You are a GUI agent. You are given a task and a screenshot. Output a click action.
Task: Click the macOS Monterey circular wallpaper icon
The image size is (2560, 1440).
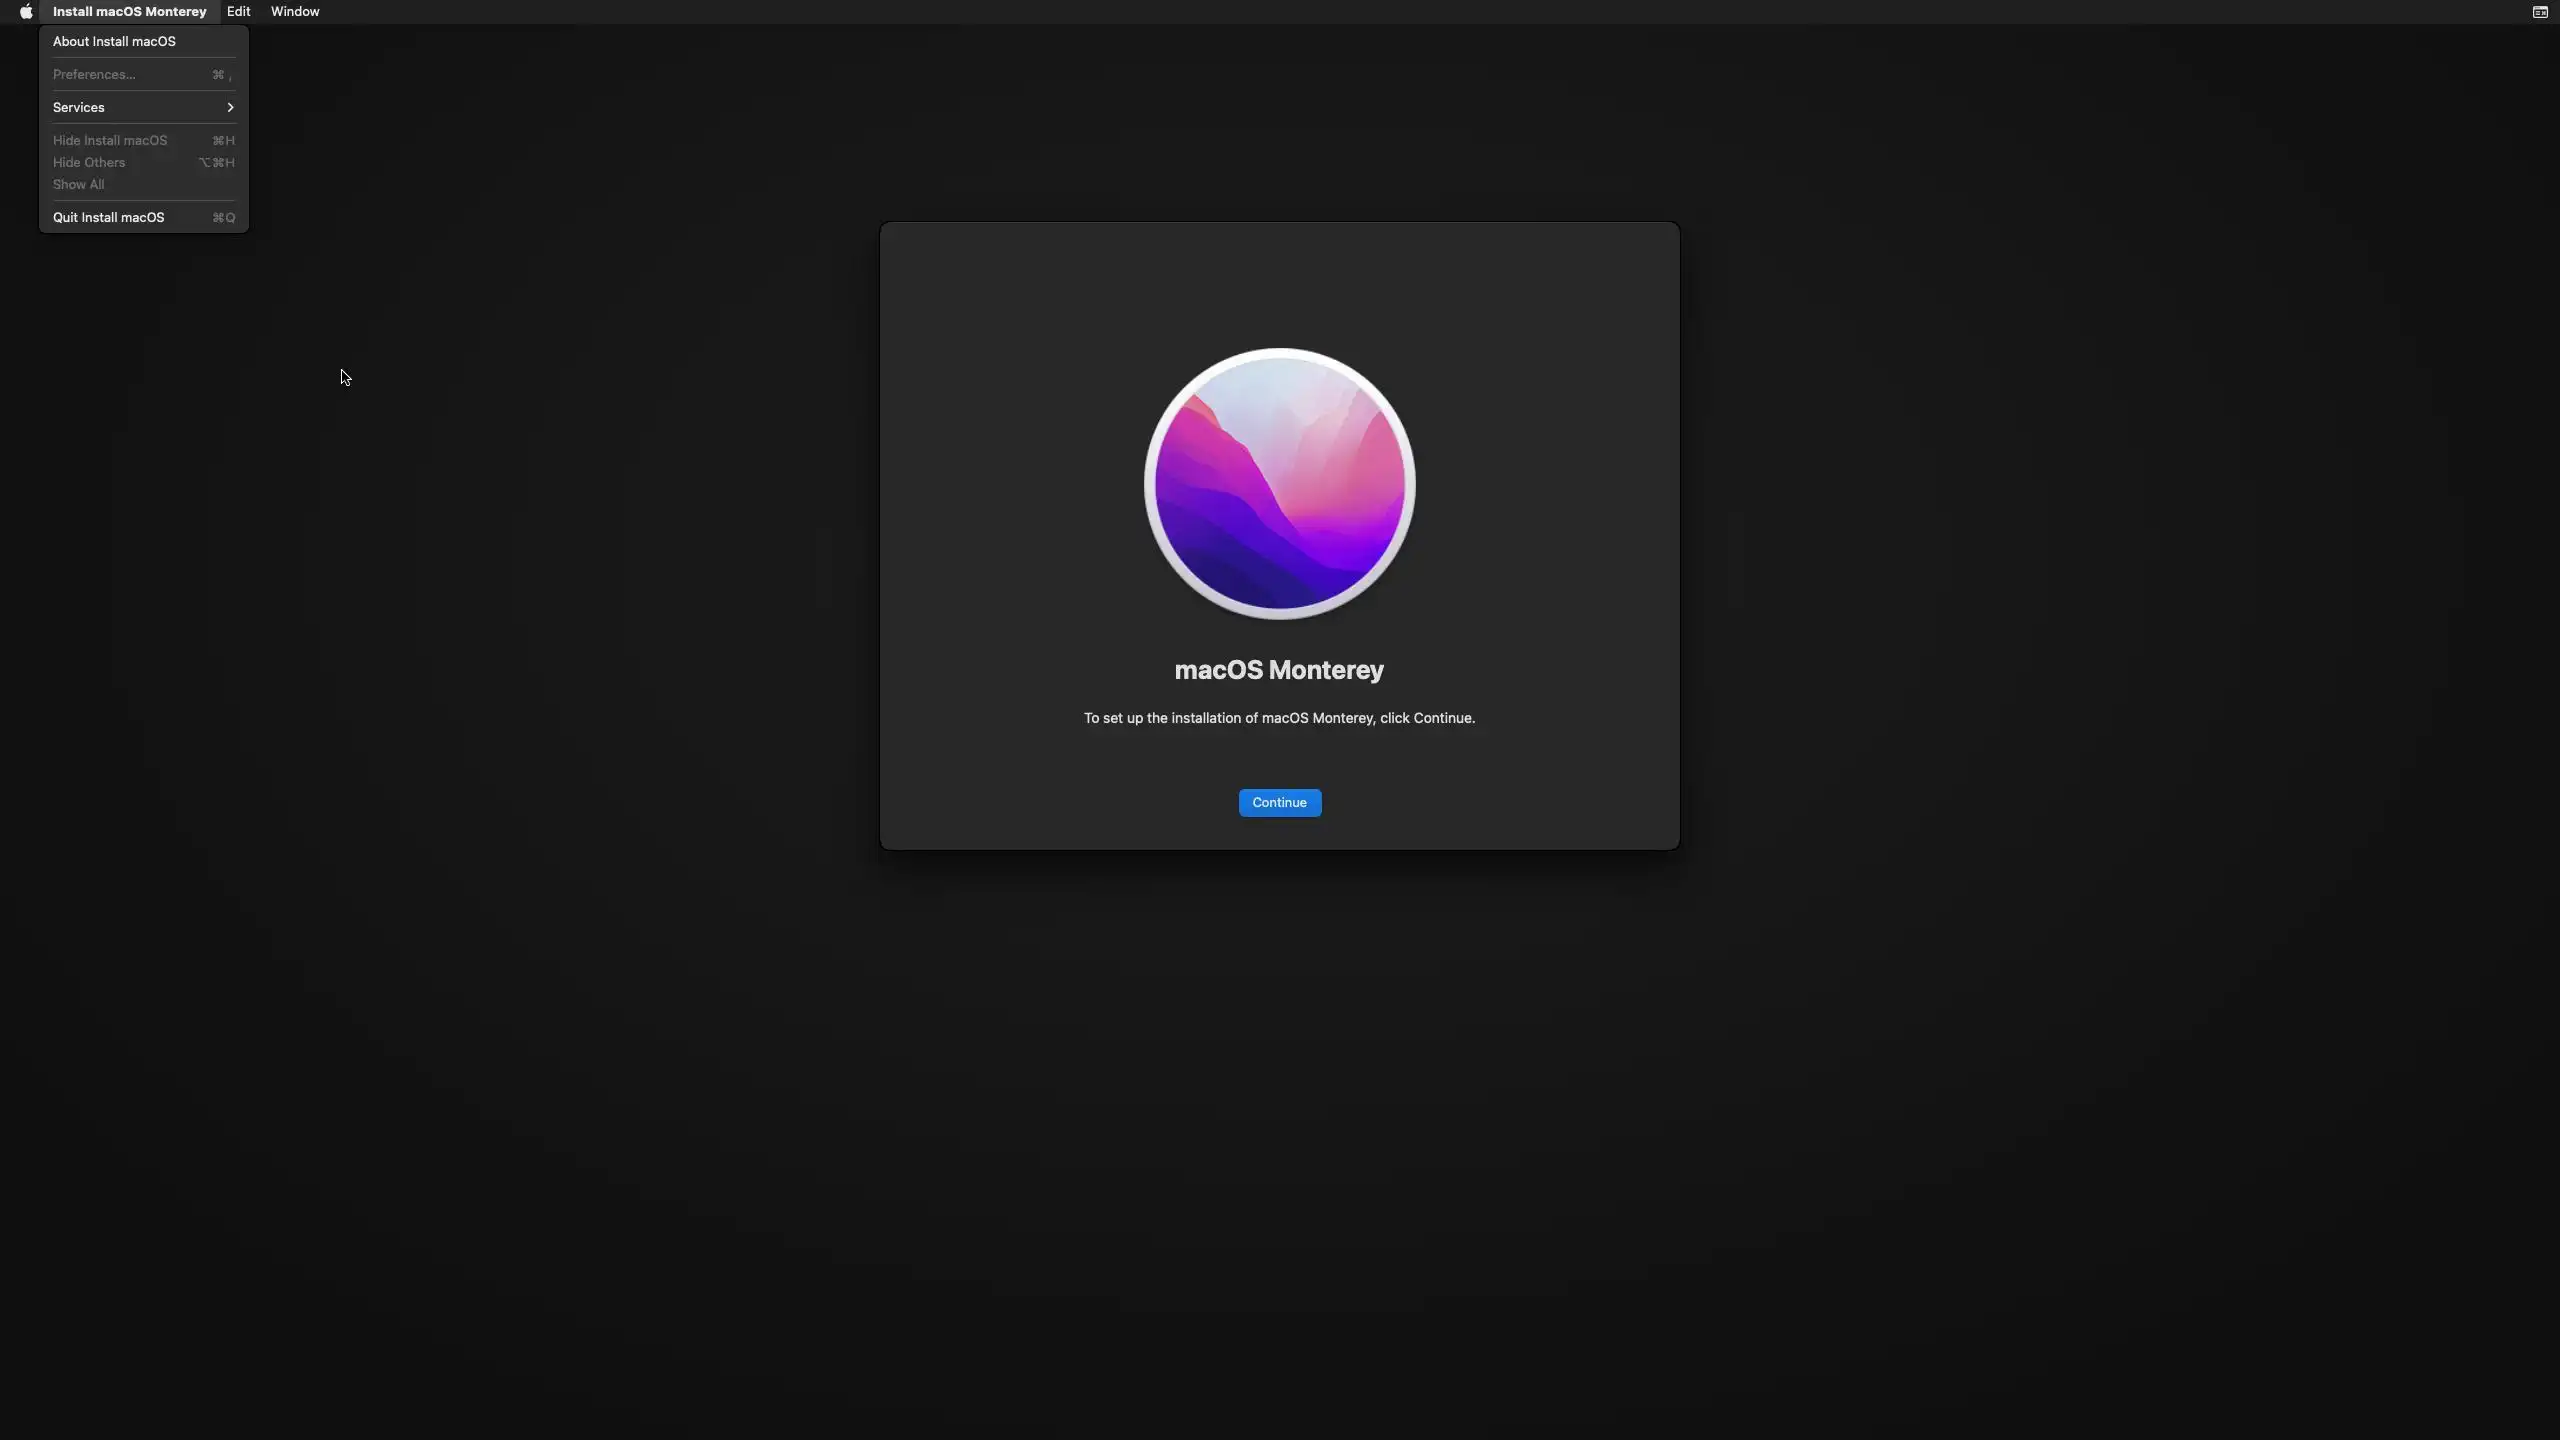click(x=1279, y=483)
